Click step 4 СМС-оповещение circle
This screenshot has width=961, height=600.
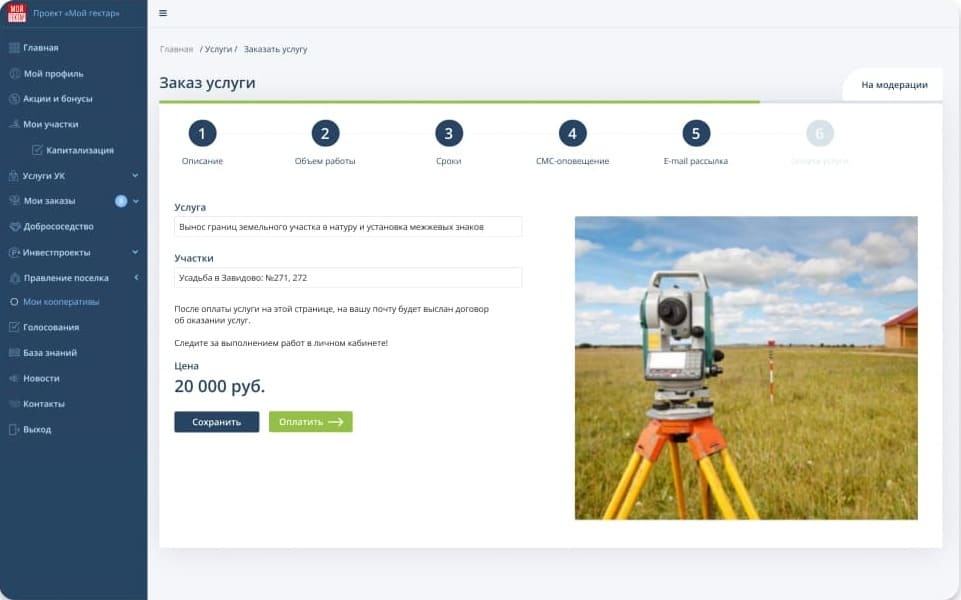click(x=572, y=132)
